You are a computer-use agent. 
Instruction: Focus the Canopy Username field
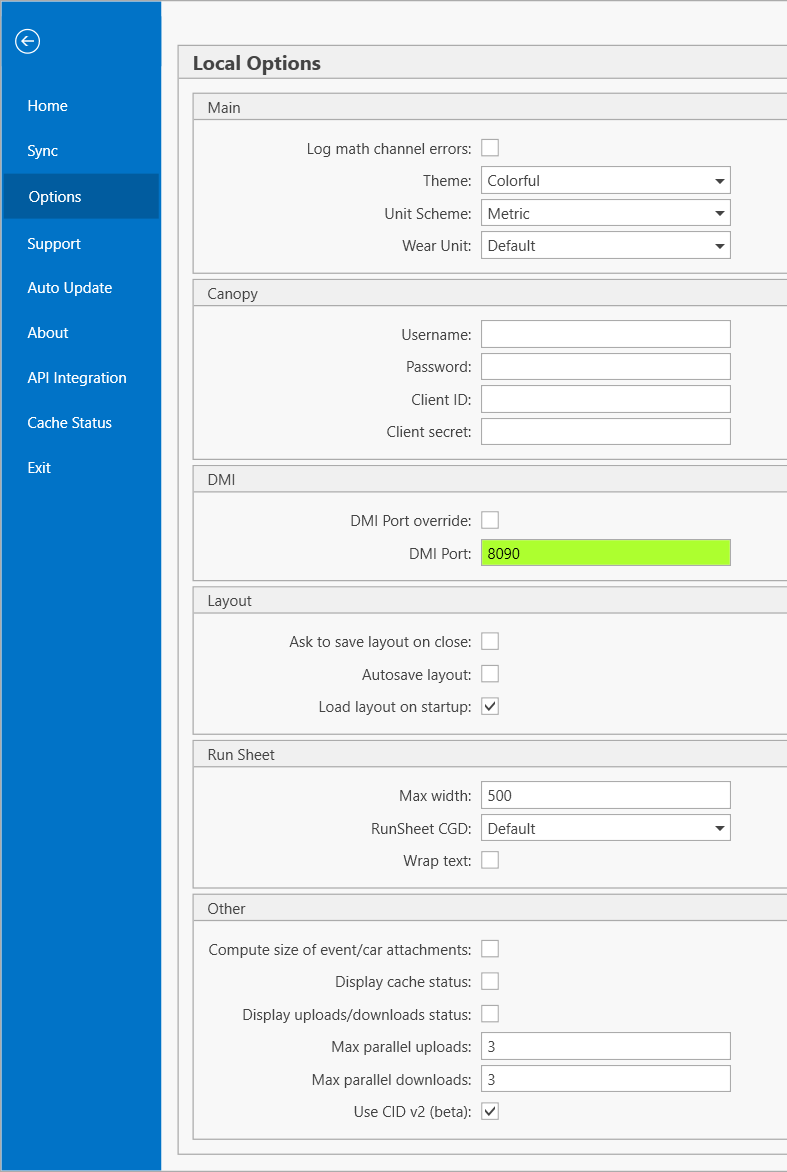tap(605, 334)
